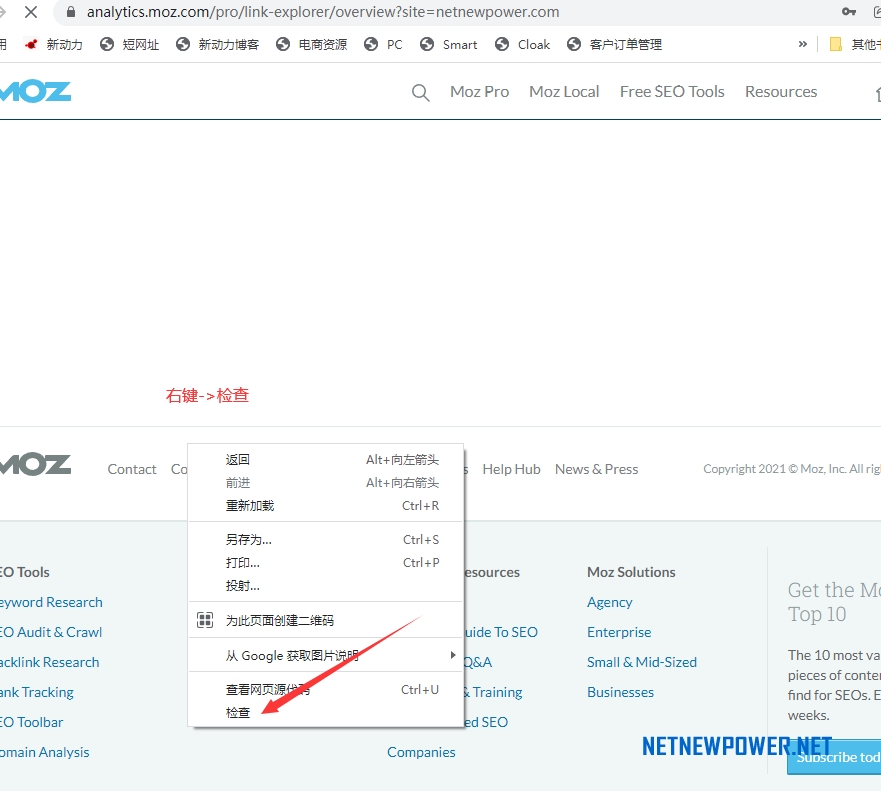
Task: Open the SEO Audit & Crawl link
Action: pos(51,632)
